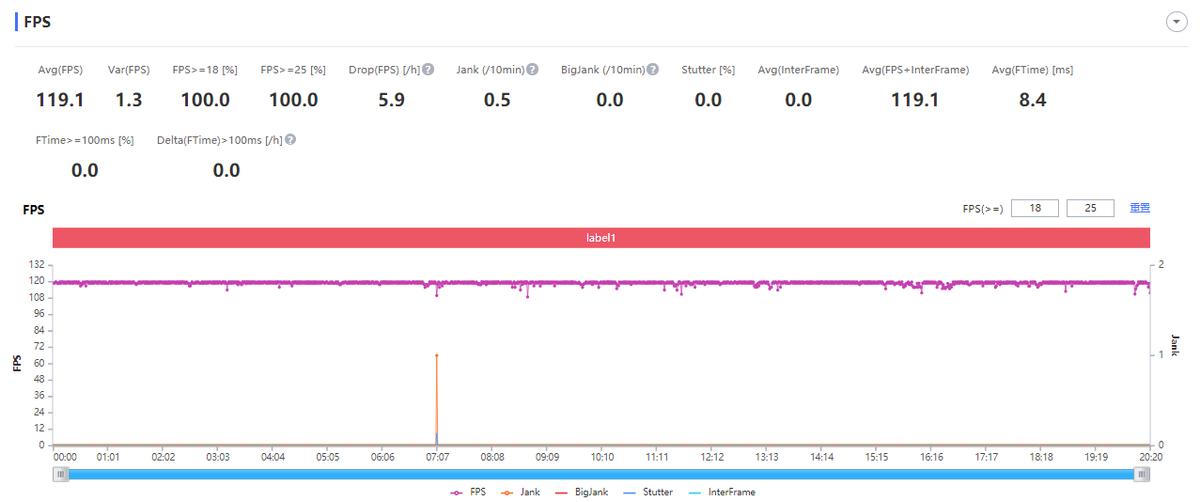Click the FPS section title at top
This screenshot has width=1200, height=502.
[x=38, y=21]
